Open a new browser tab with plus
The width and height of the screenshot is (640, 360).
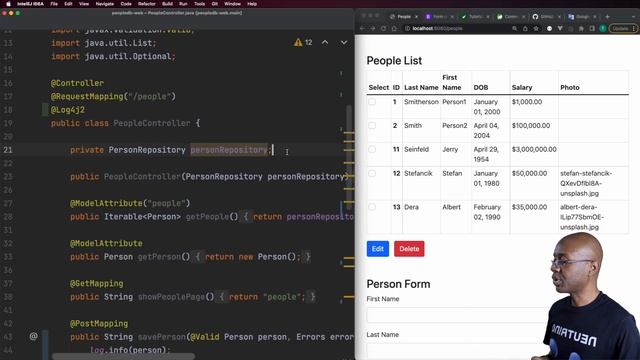click(607, 17)
